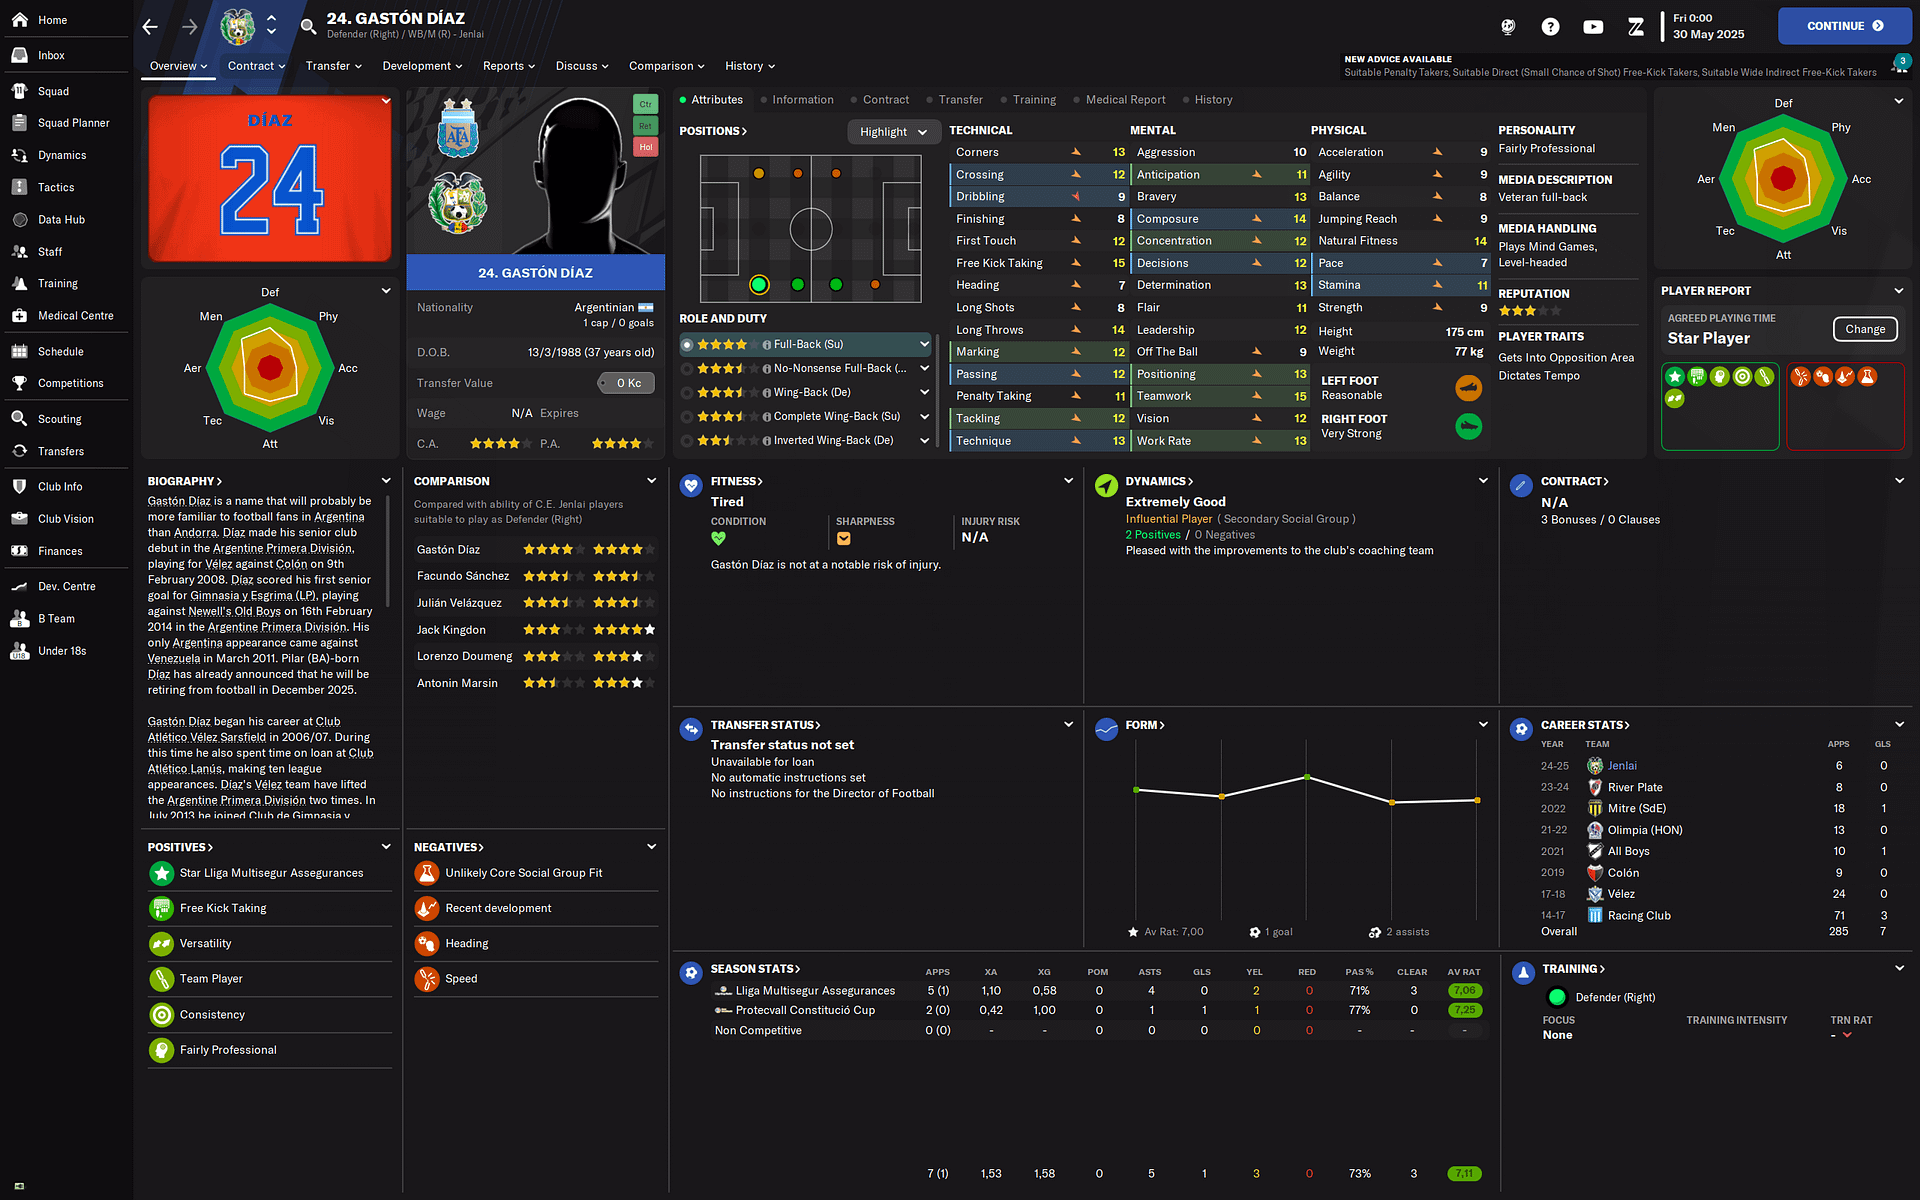Select the Full-Back (Su) role radio button
This screenshot has height=1200, width=1920.
687,345
